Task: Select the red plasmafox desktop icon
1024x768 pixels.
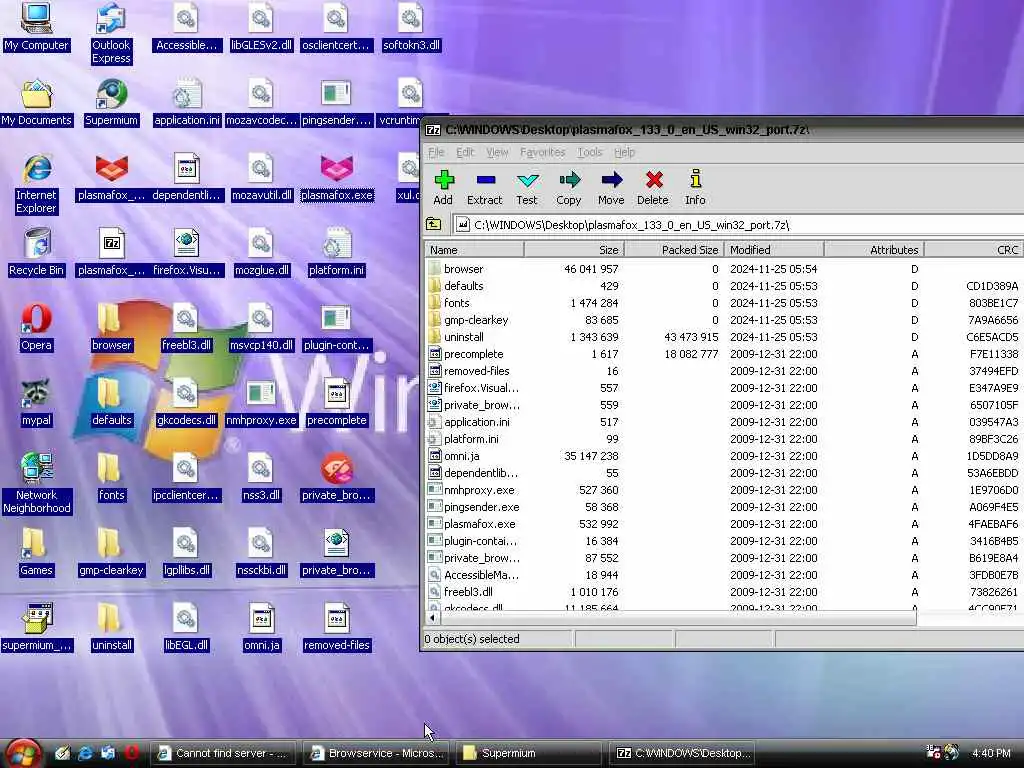Action: pos(111,178)
